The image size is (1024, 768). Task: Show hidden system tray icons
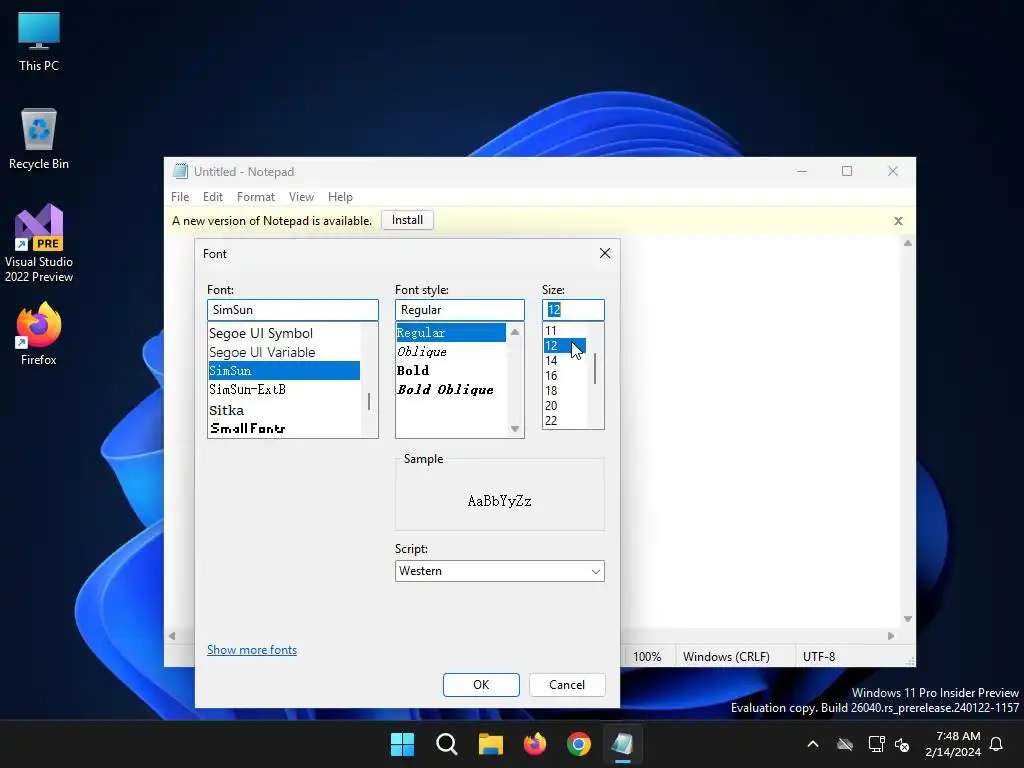(x=813, y=744)
